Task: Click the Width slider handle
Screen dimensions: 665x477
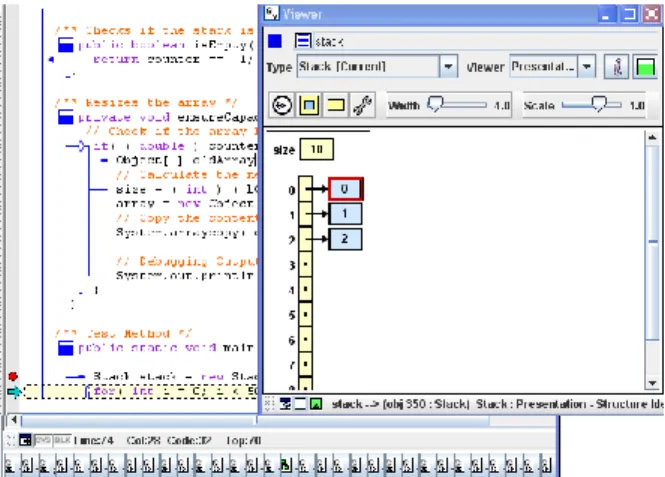Action: (435, 103)
